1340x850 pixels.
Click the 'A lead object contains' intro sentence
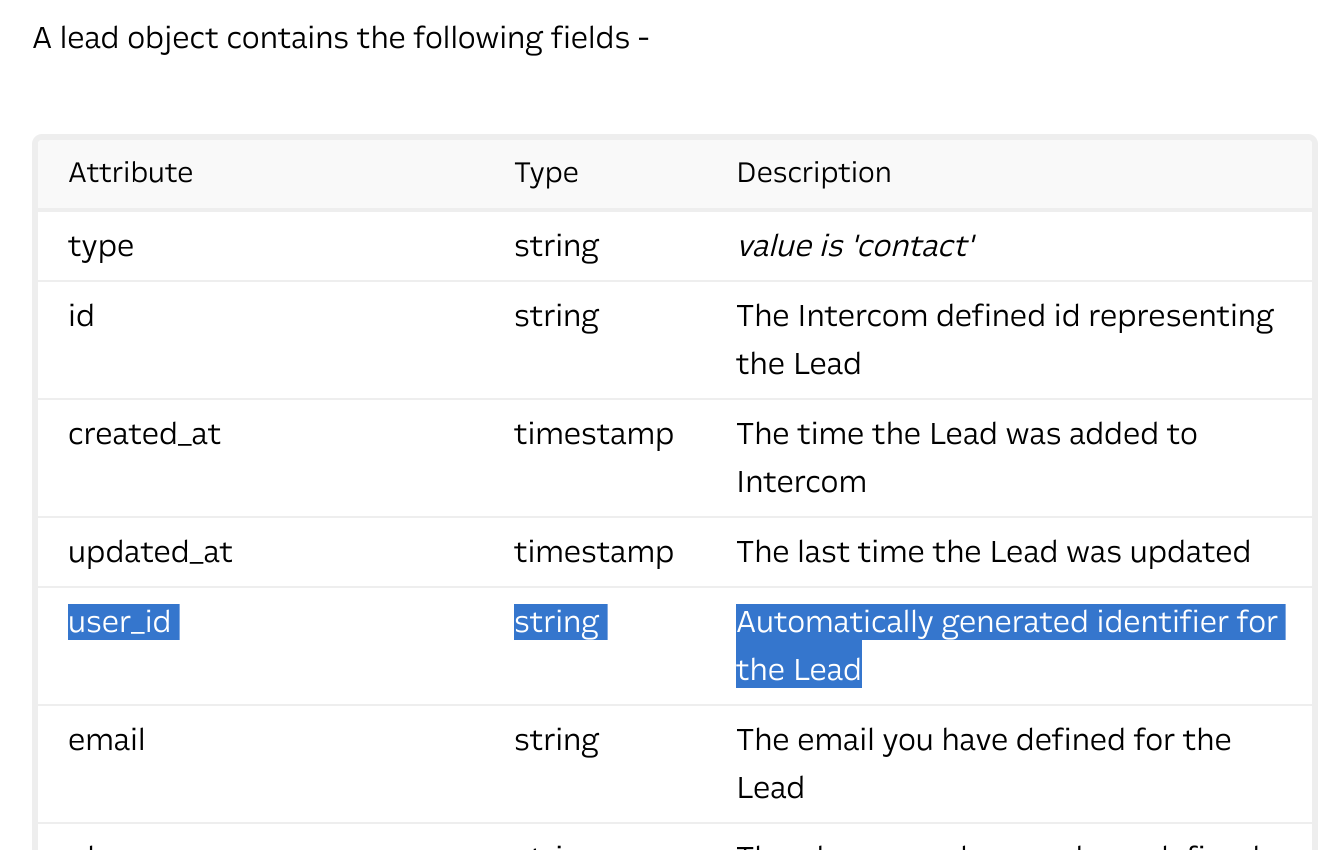[x=341, y=38]
